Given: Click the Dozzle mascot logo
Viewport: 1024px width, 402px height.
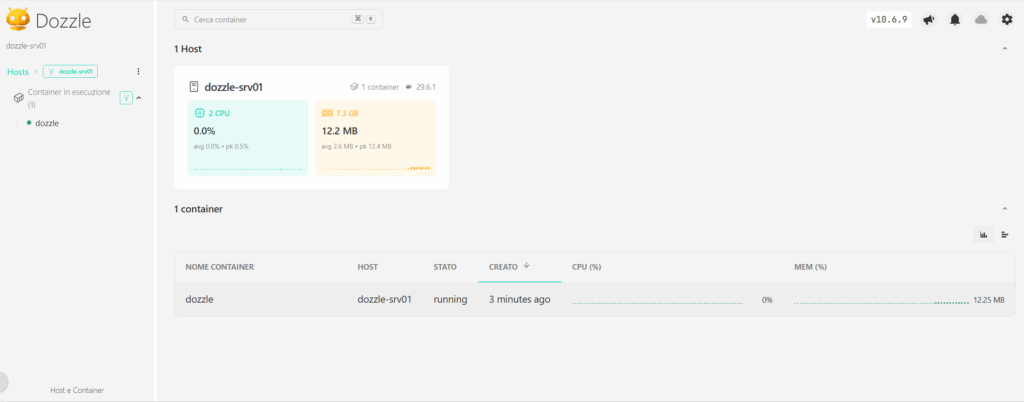Looking at the screenshot, I should [18, 20].
